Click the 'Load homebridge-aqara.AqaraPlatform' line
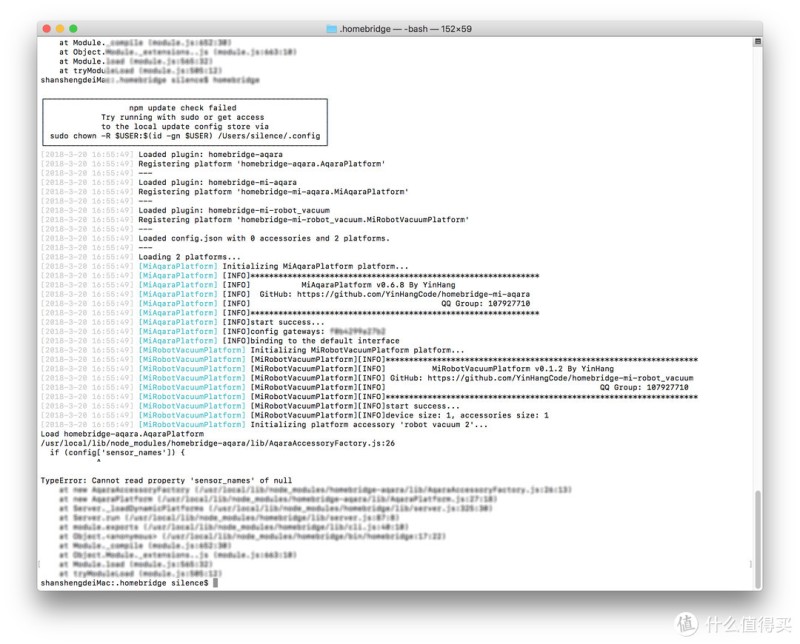 click(122, 434)
